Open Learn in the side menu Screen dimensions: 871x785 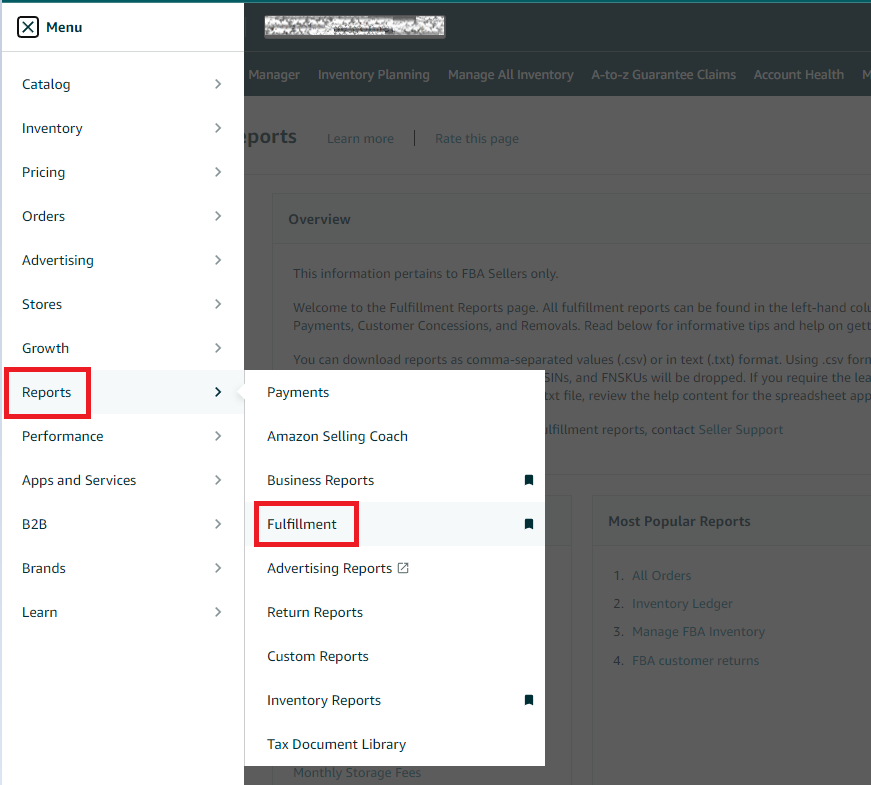pos(39,612)
